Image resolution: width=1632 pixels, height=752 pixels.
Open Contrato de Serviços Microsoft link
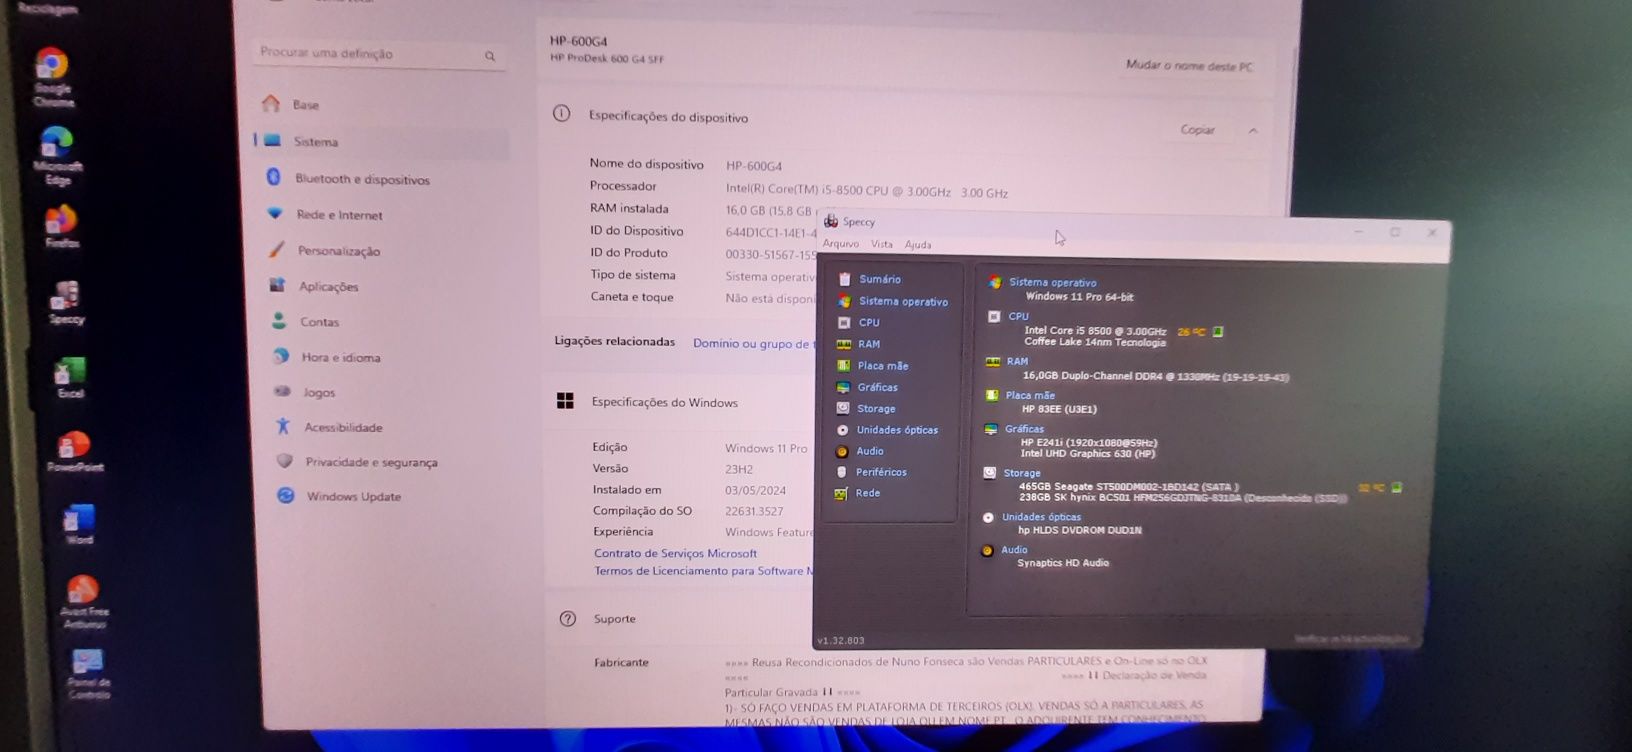tap(675, 553)
